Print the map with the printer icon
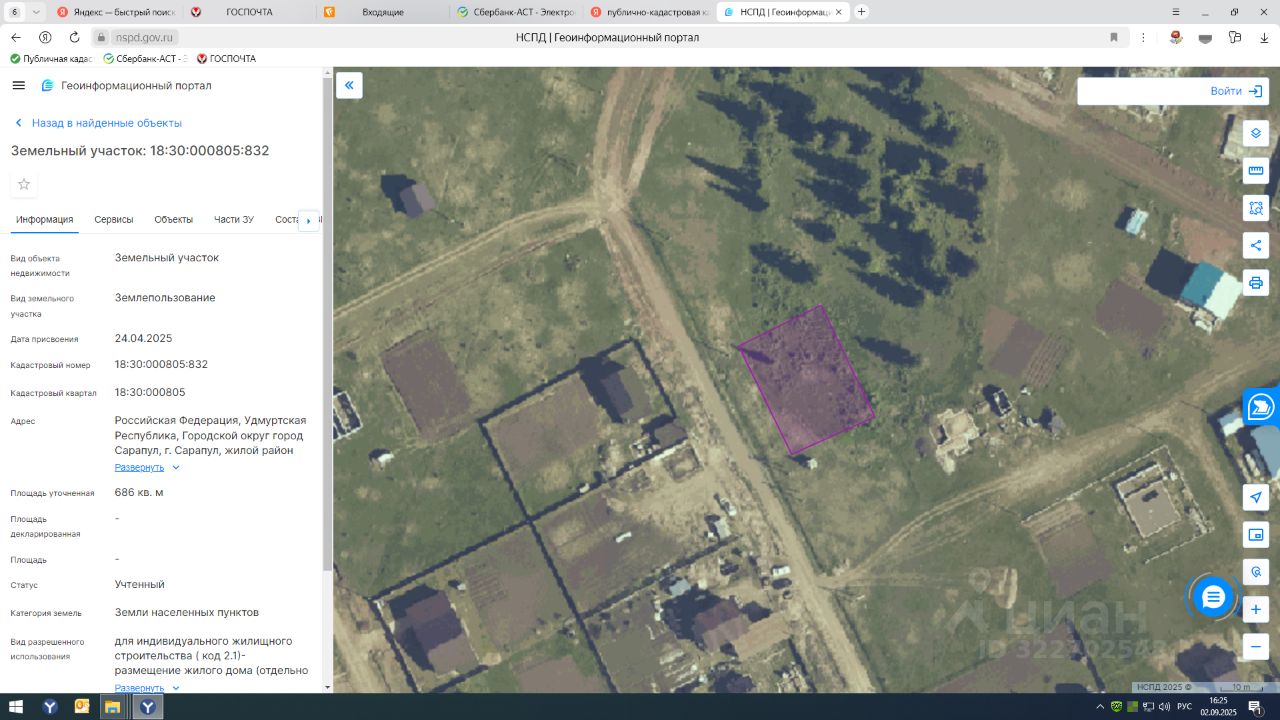The image size is (1280, 720). point(1256,282)
